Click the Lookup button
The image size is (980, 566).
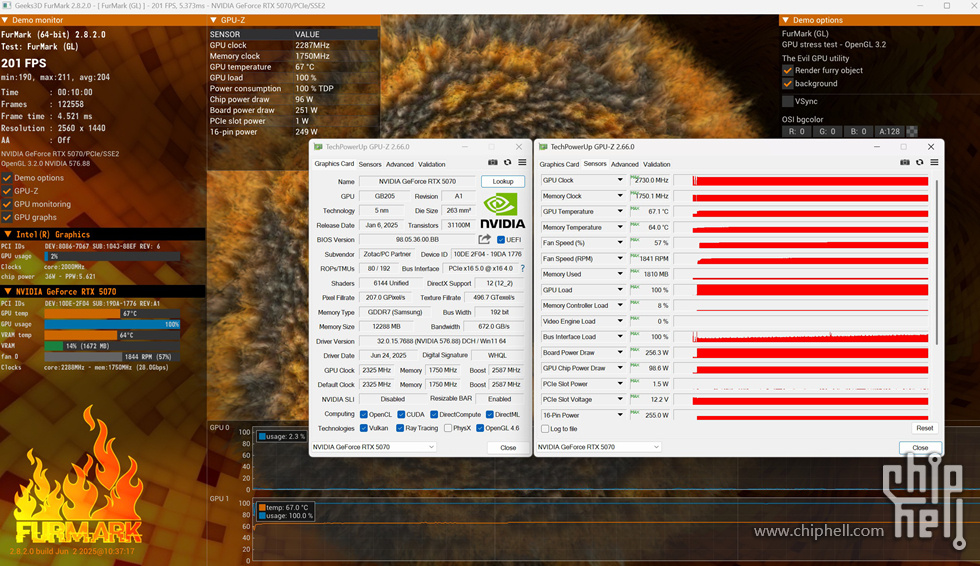coord(502,181)
